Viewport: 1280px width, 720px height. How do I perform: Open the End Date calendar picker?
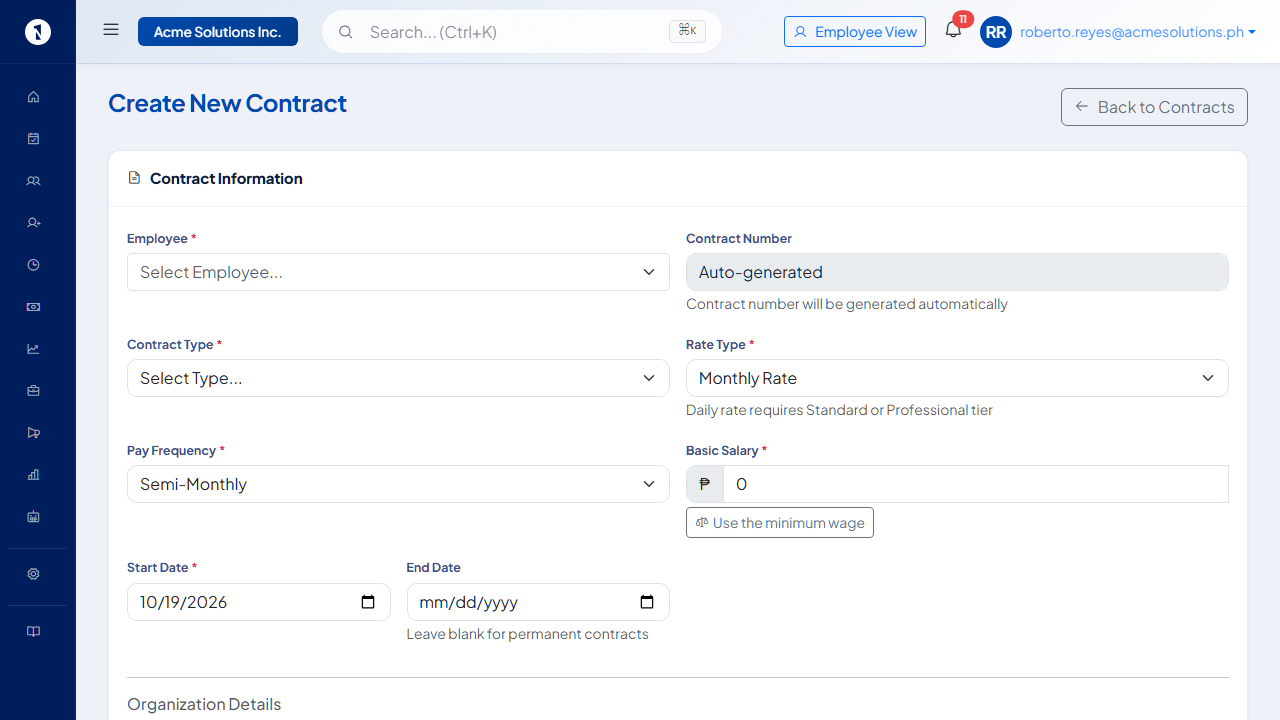tap(647, 602)
